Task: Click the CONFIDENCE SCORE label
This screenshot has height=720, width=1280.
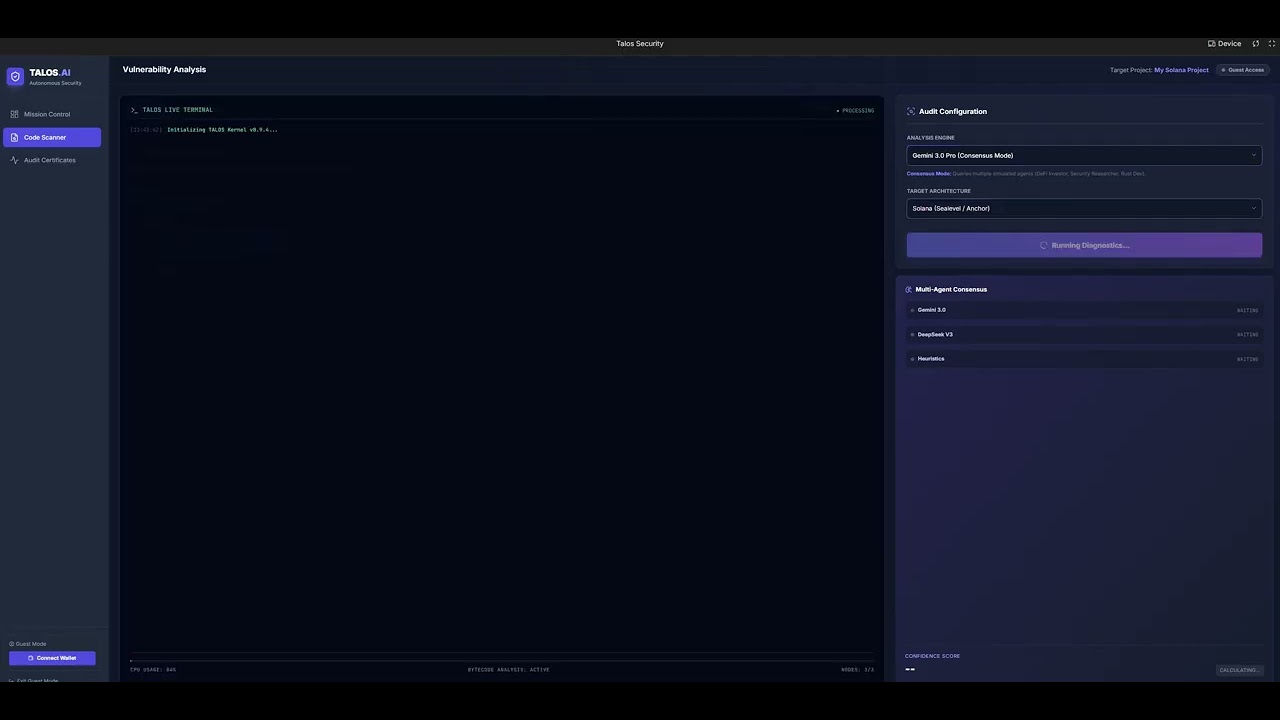Action: pos(932,656)
